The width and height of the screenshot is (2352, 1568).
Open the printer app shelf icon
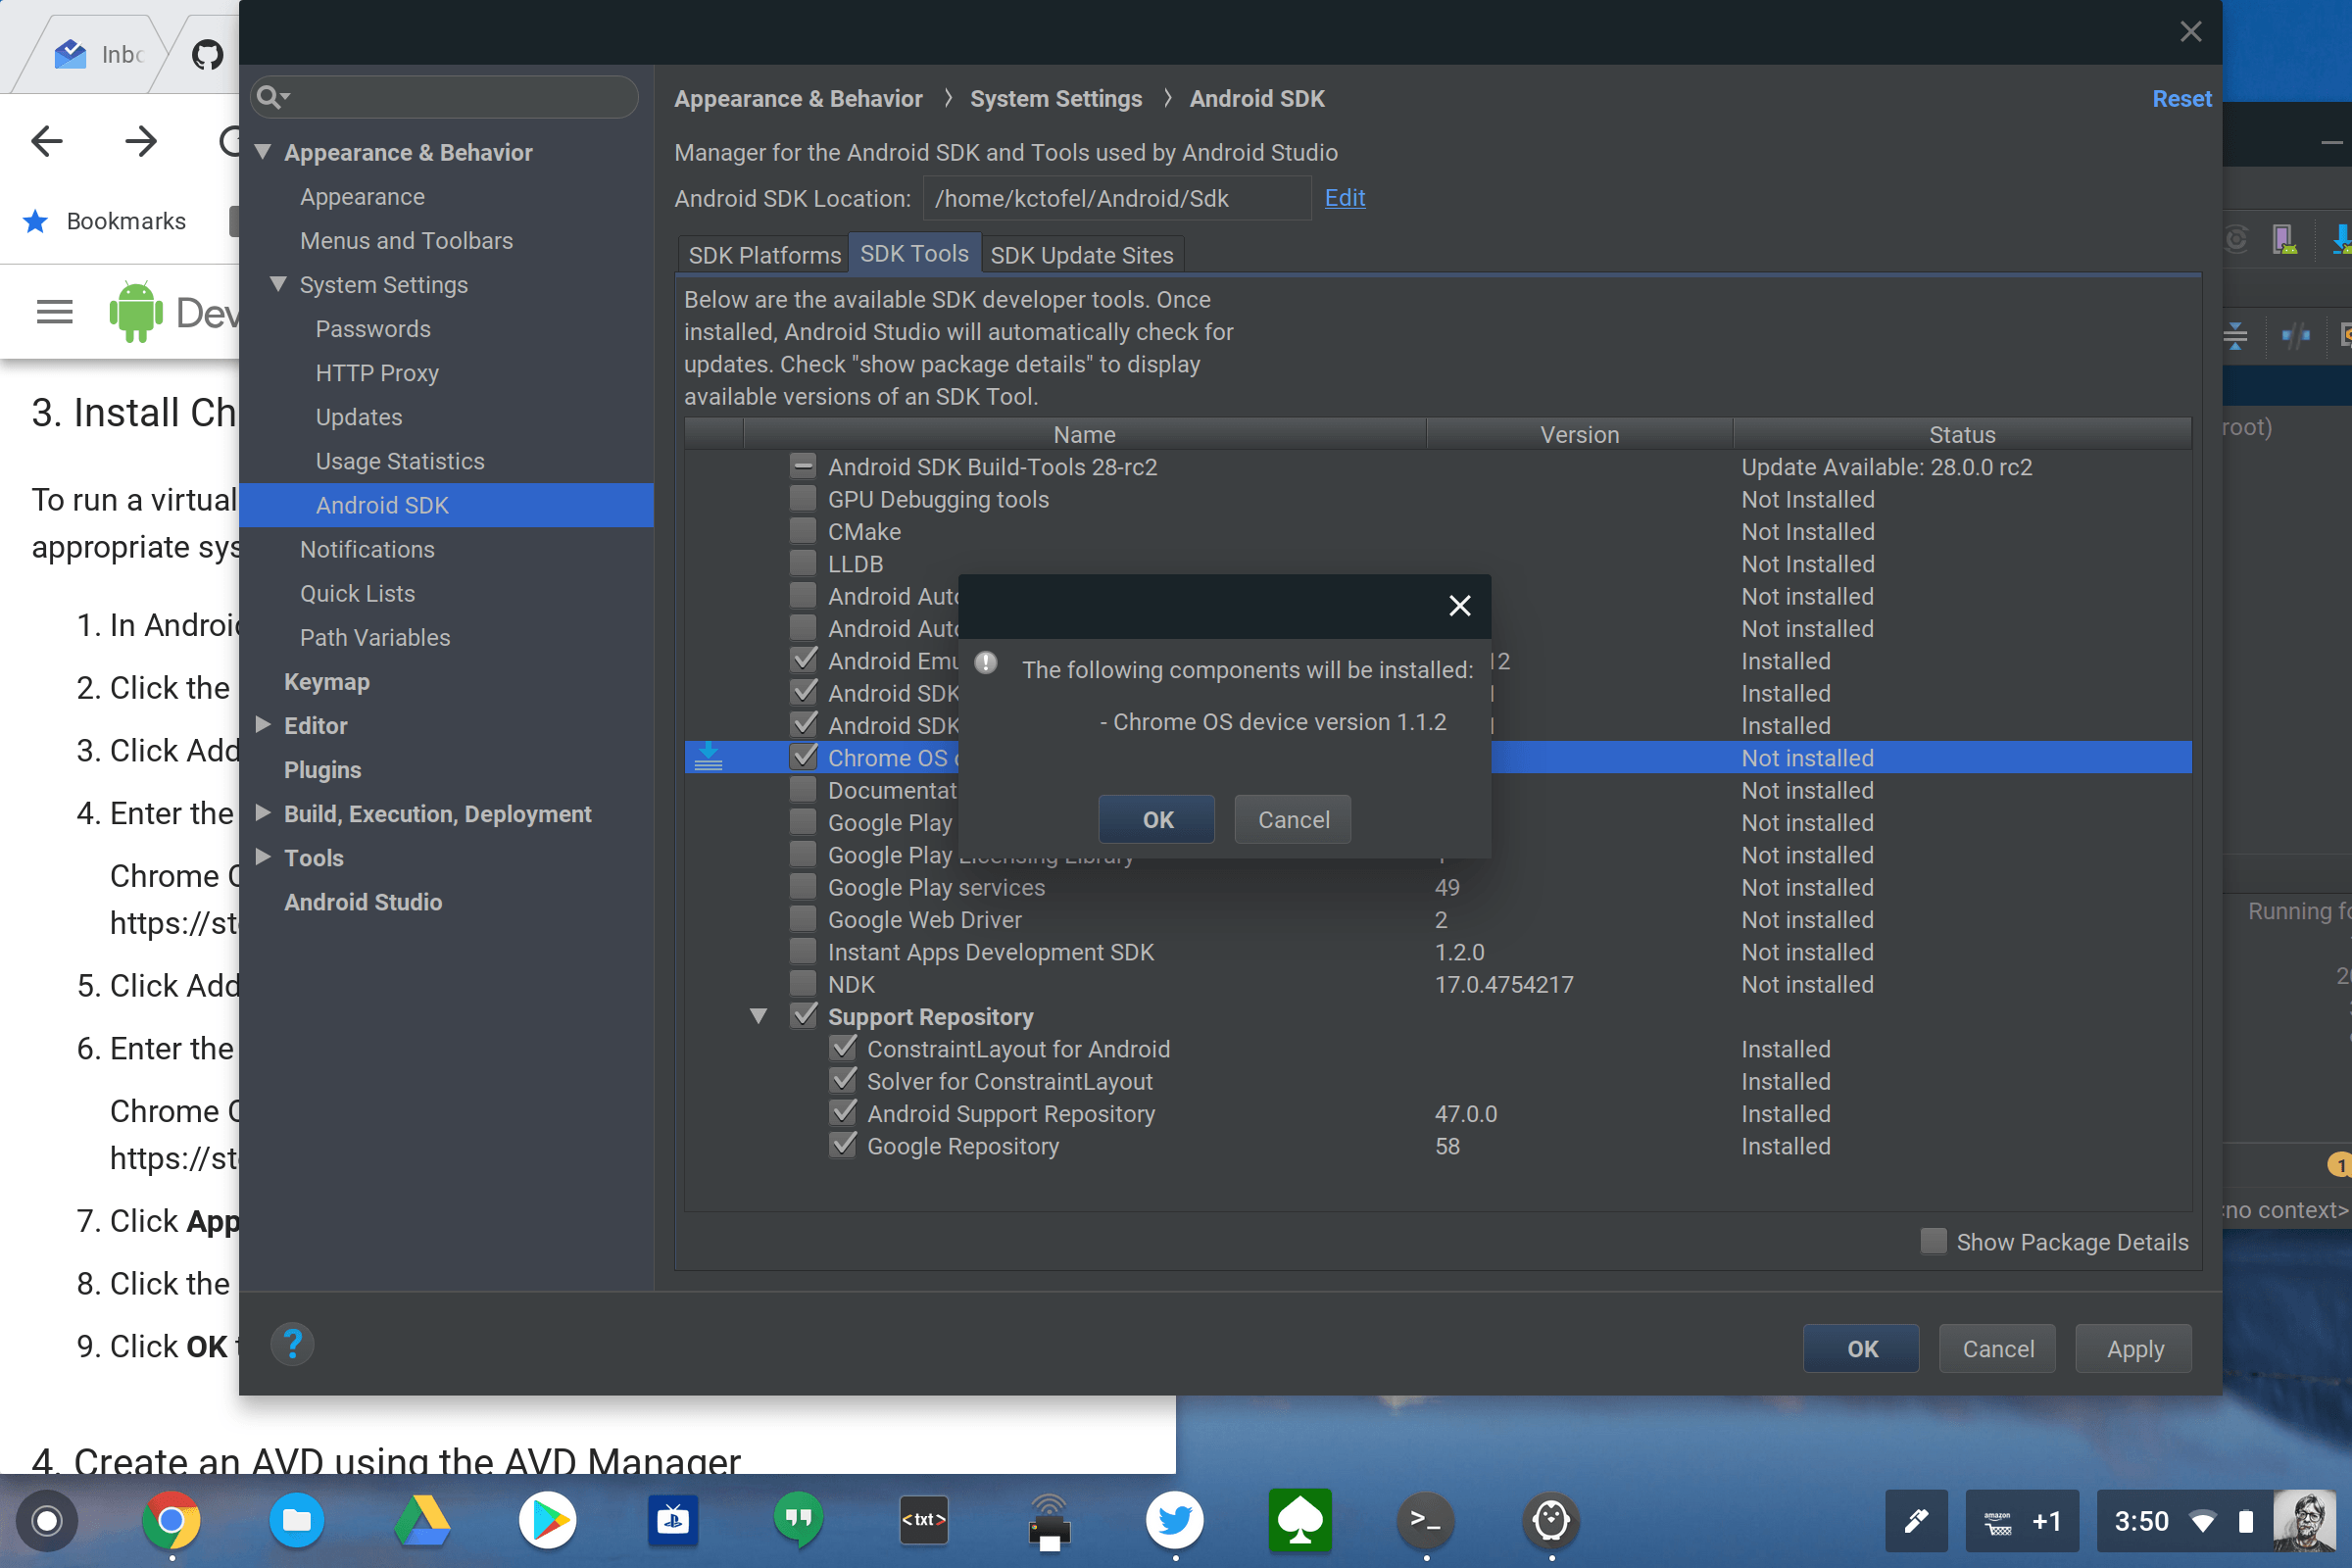(1049, 1522)
